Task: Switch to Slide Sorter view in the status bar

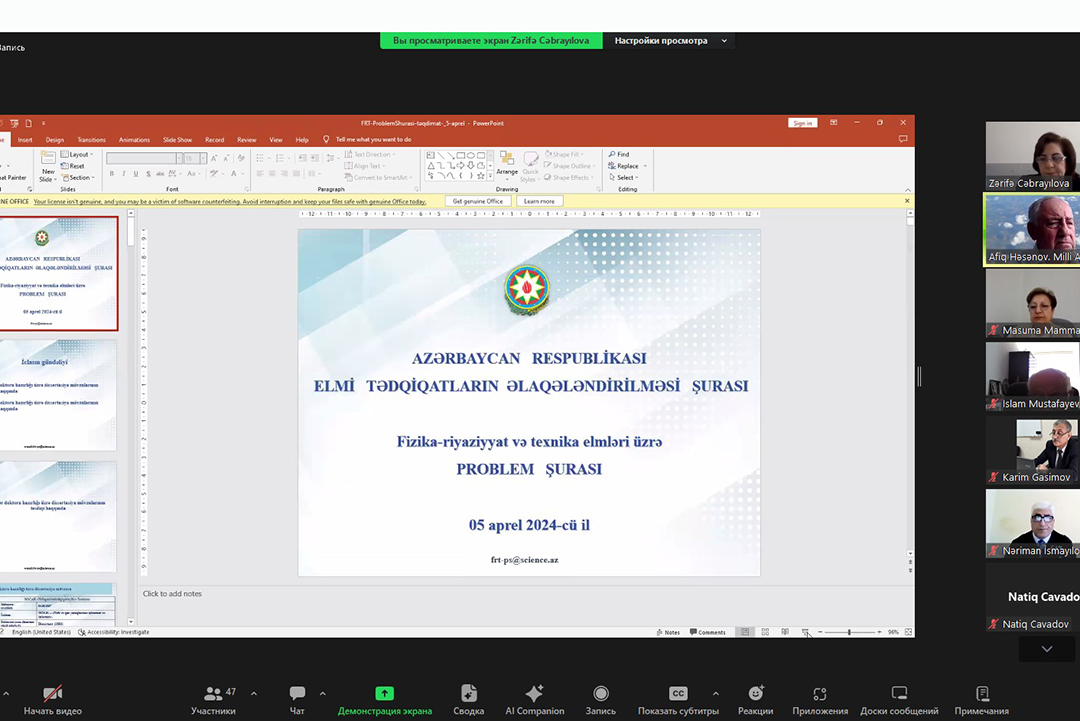Action: pyautogui.click(x=765, y=631)
